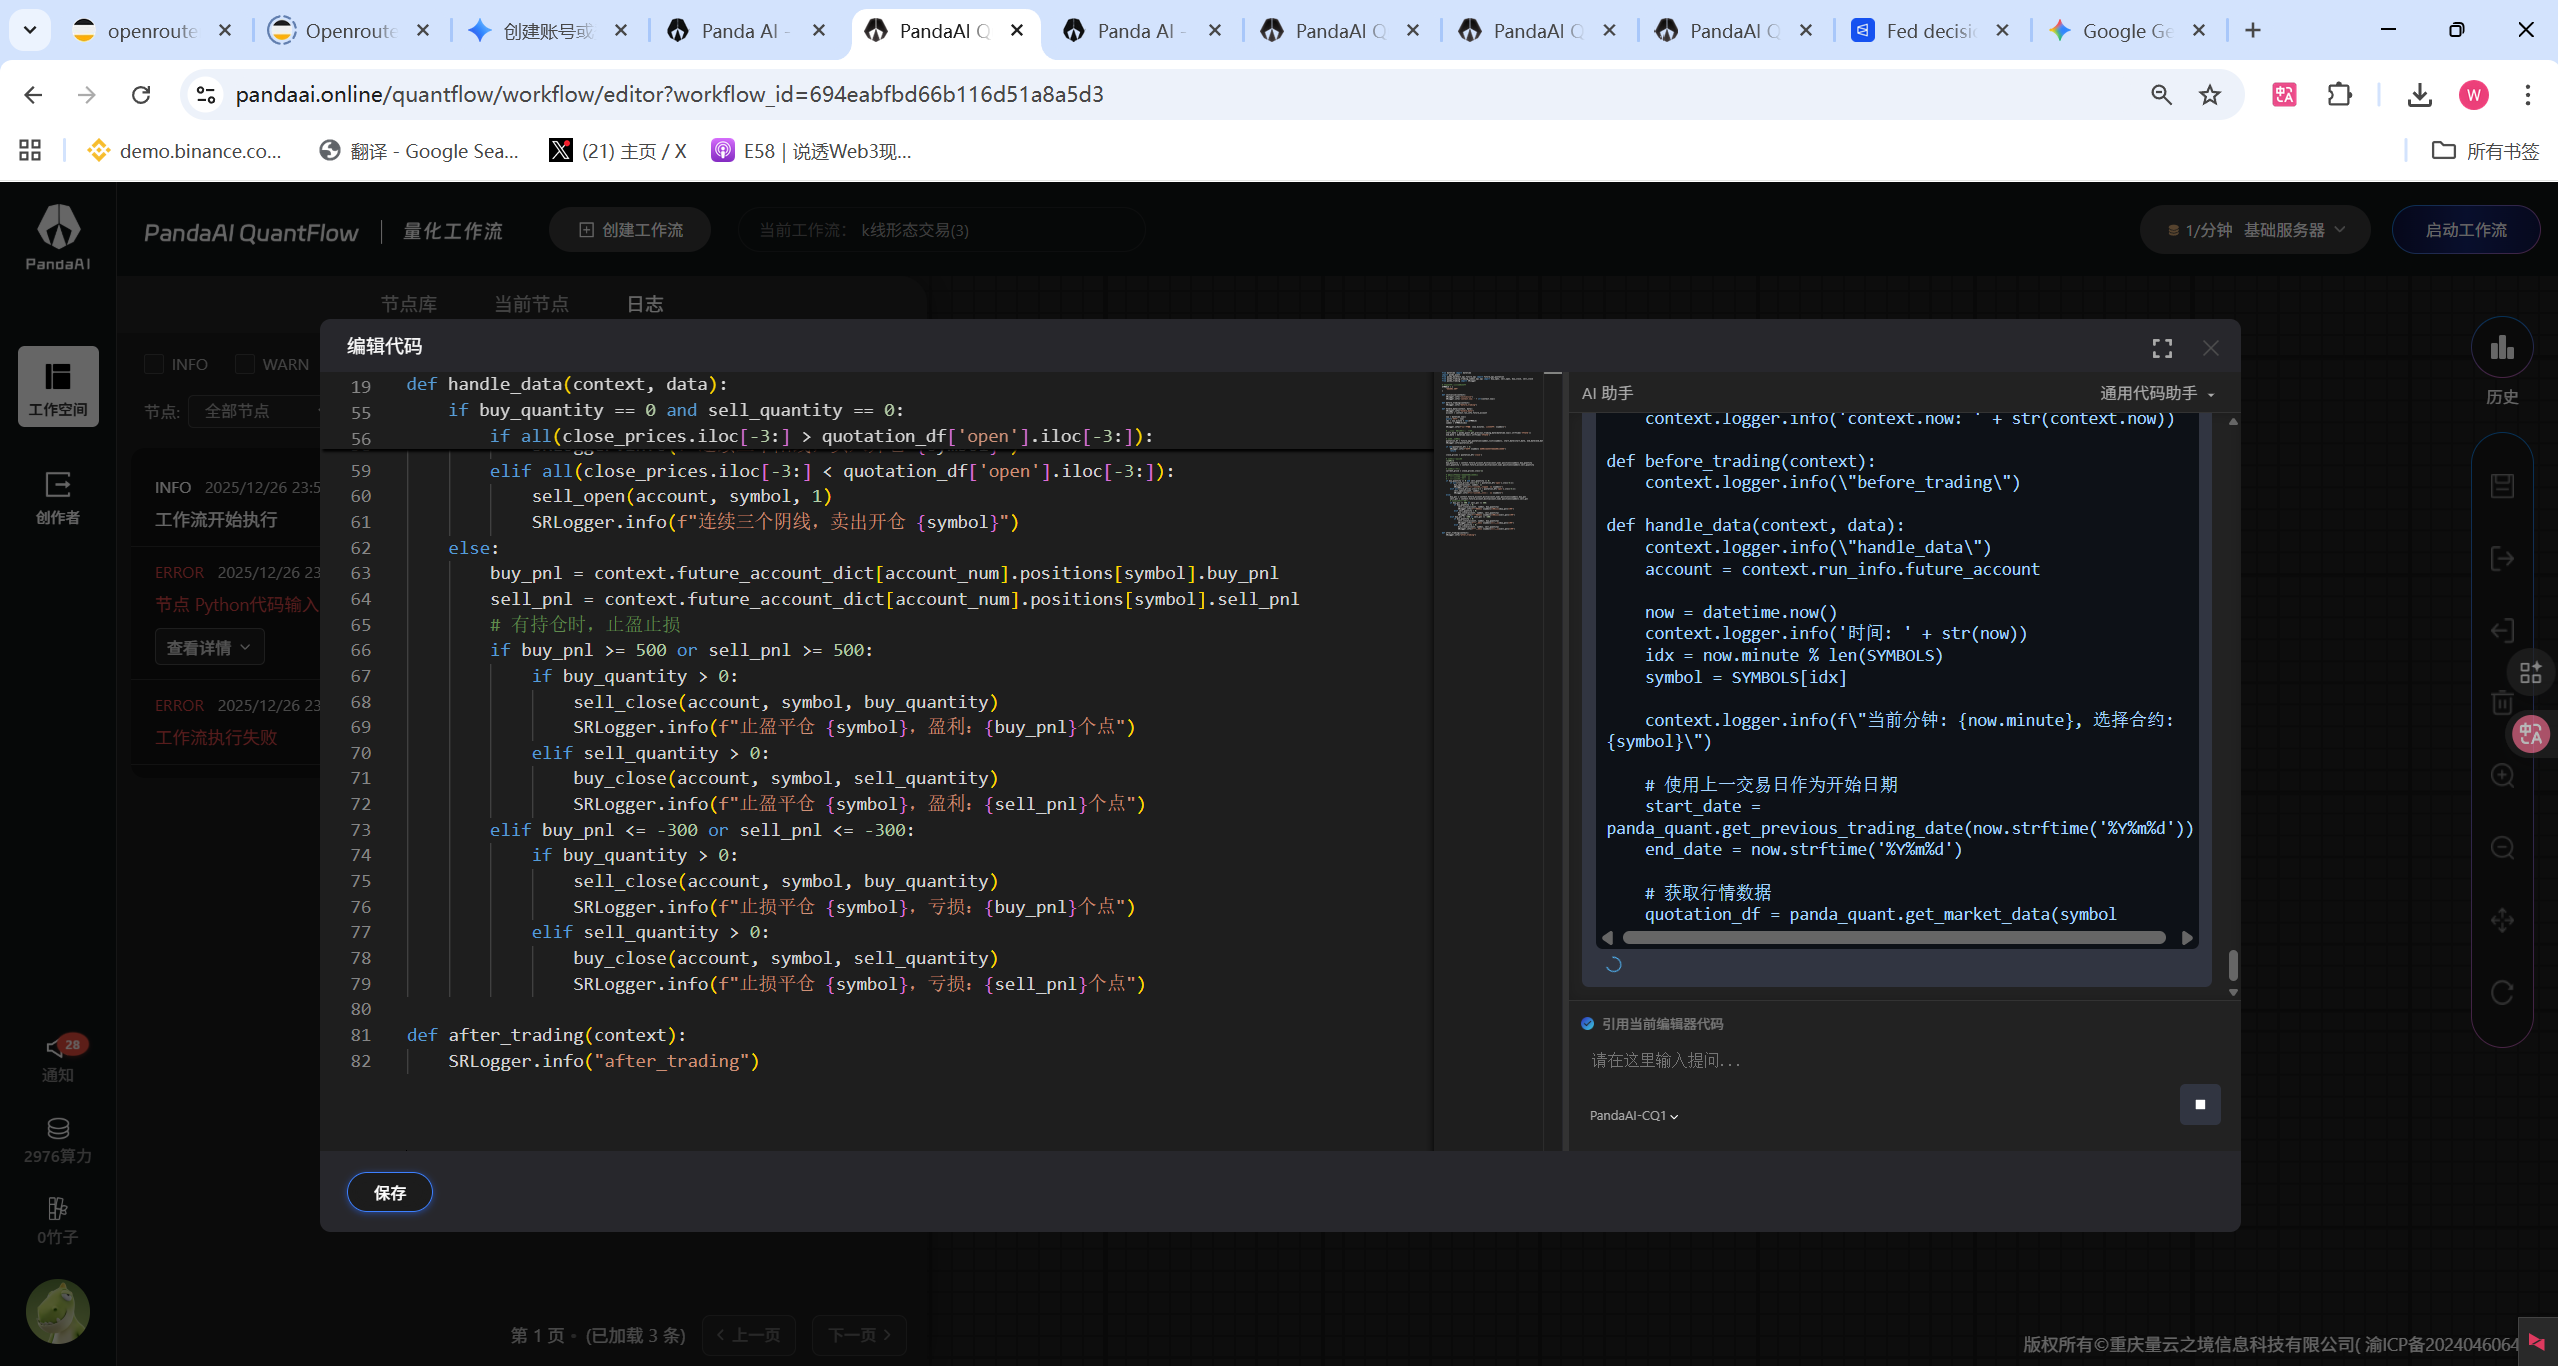Expand the 查看详情 error details

209,648
